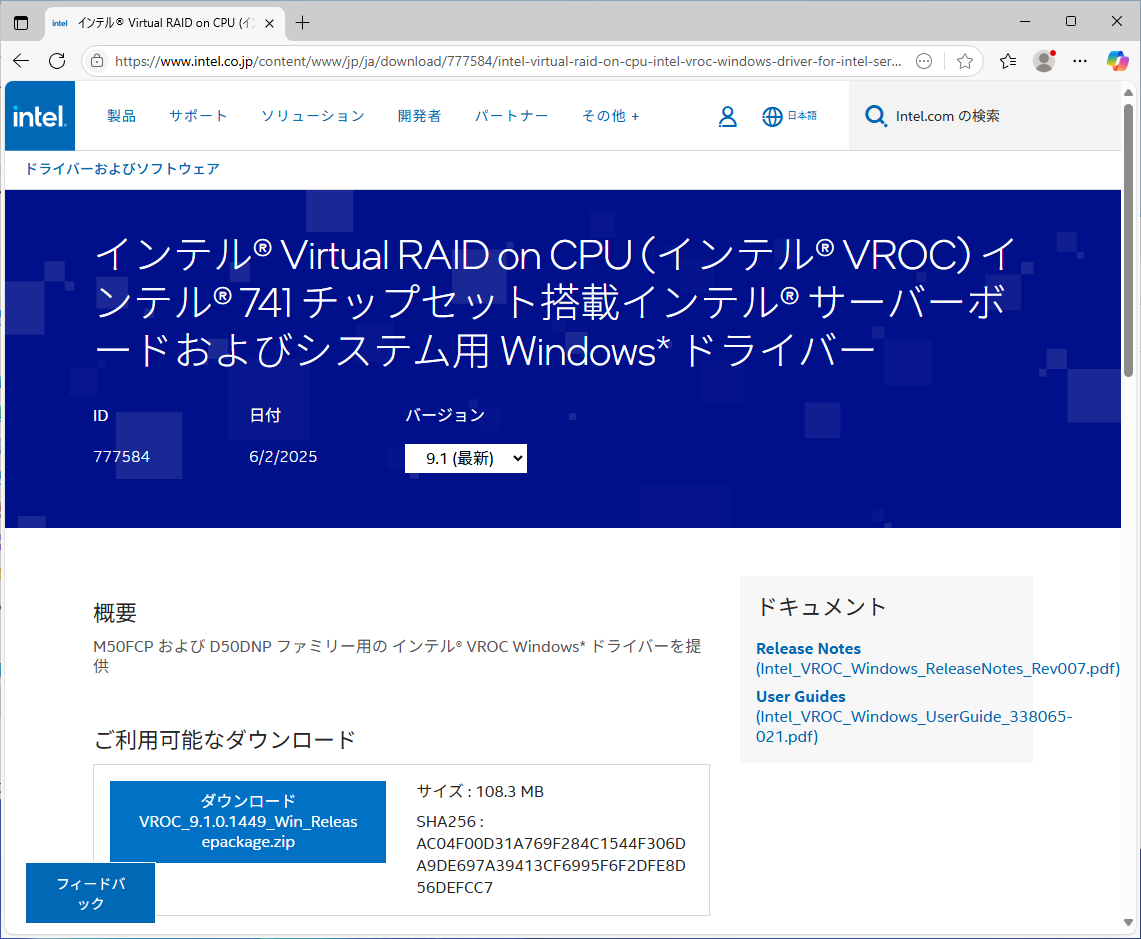Expand the その他 + navigation menu
Viewport: 1141px width, 939px height.
(x=610, y=116)
